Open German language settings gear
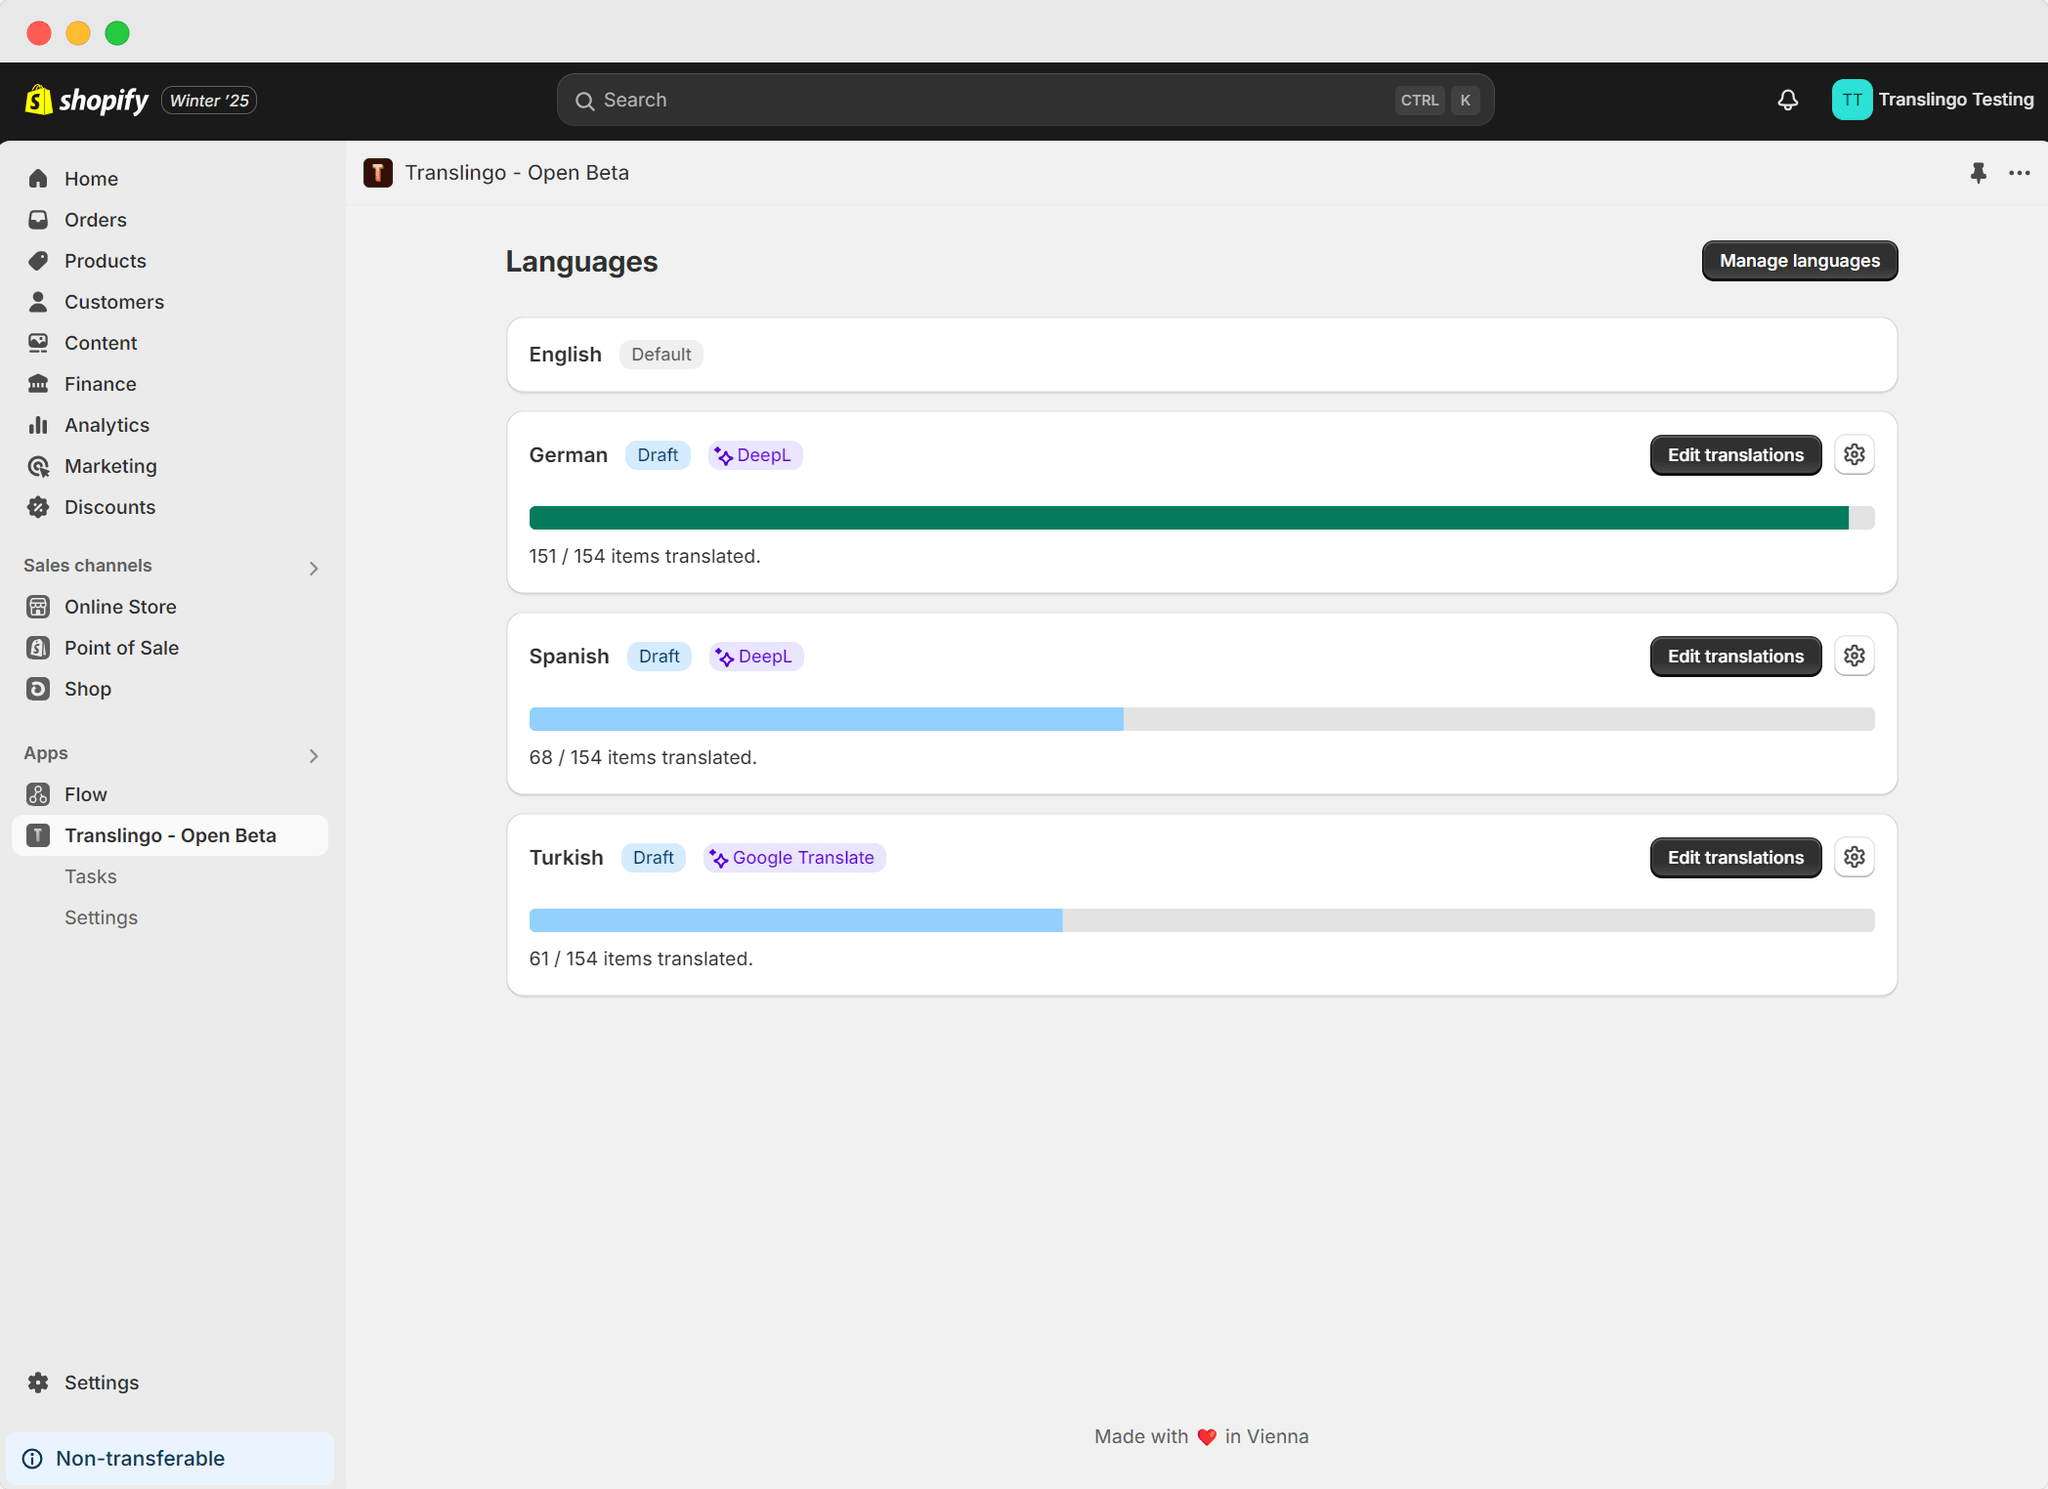The image size is (2048, 1489). tap(1854, 455)
